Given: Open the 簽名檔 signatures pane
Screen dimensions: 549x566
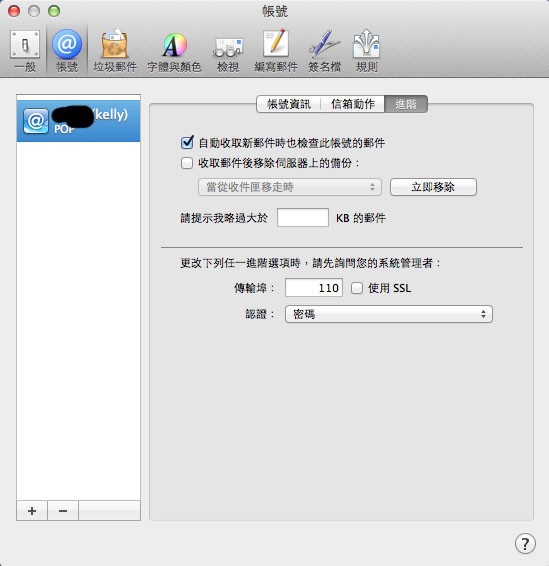Looking at the screenshot, I should tap(324, 51).
